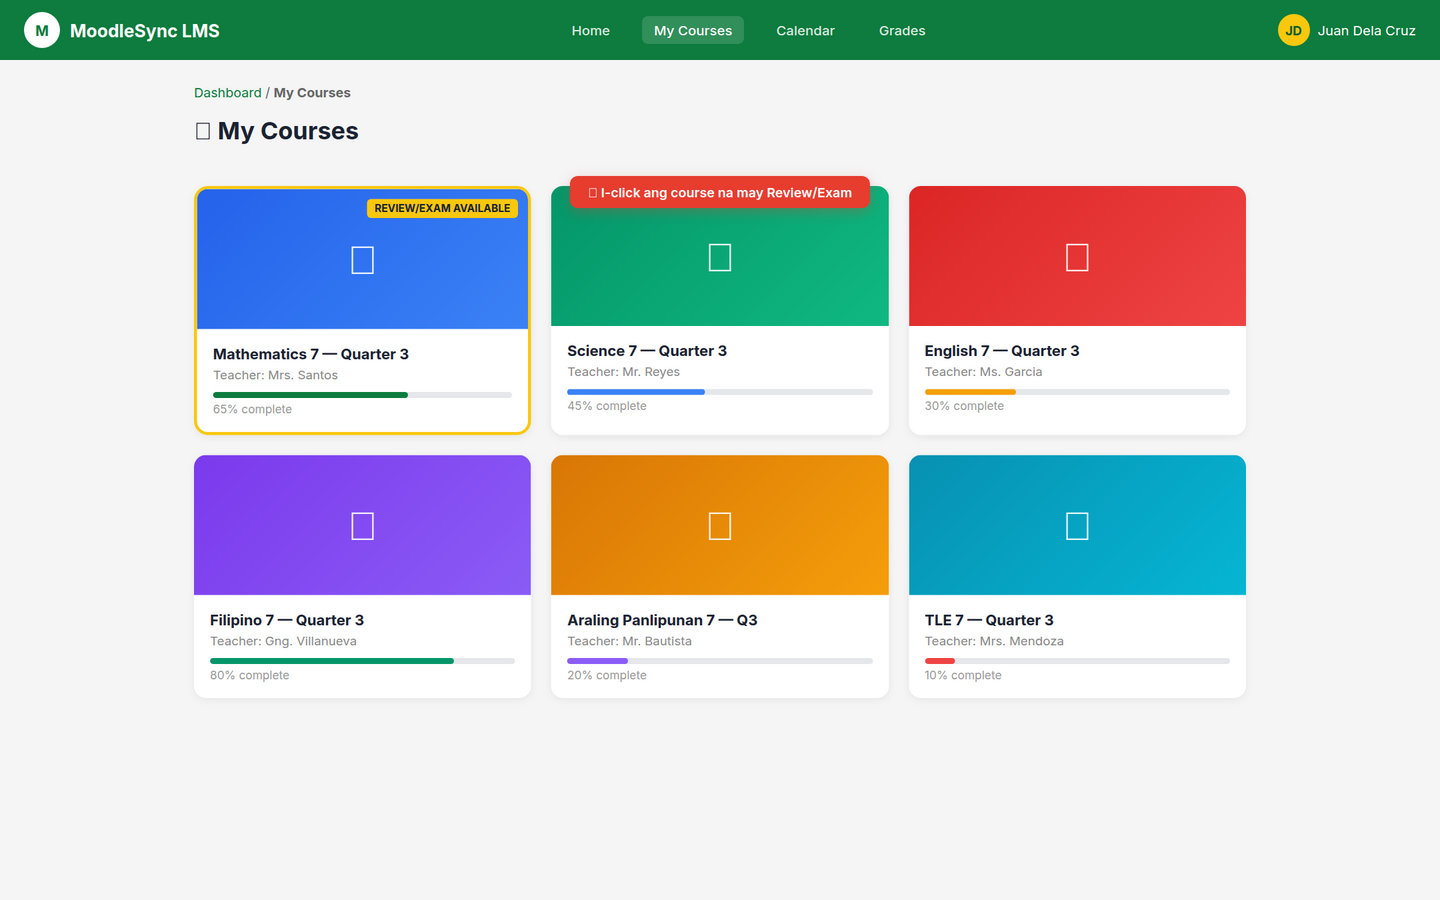Select the English 7 banner icon

coord(1077,256)
